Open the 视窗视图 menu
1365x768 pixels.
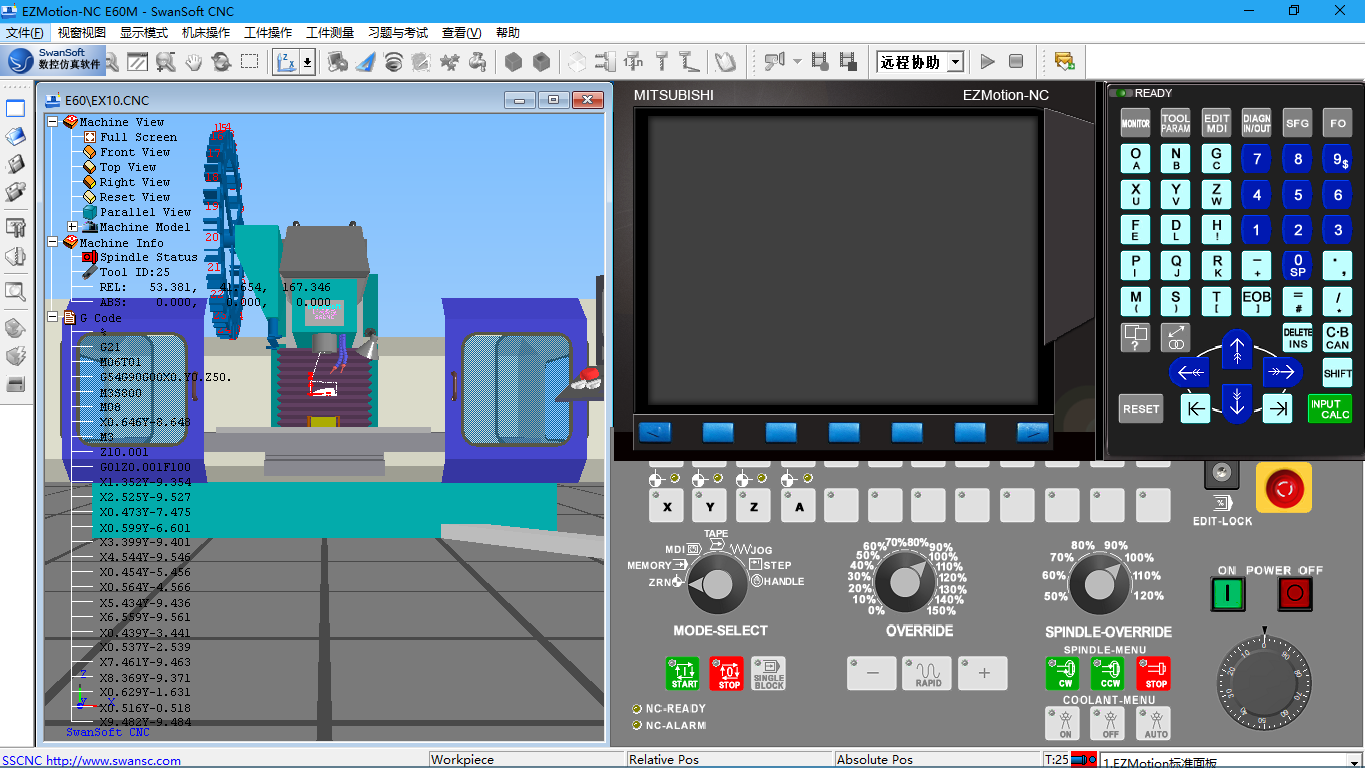point(82,33)
